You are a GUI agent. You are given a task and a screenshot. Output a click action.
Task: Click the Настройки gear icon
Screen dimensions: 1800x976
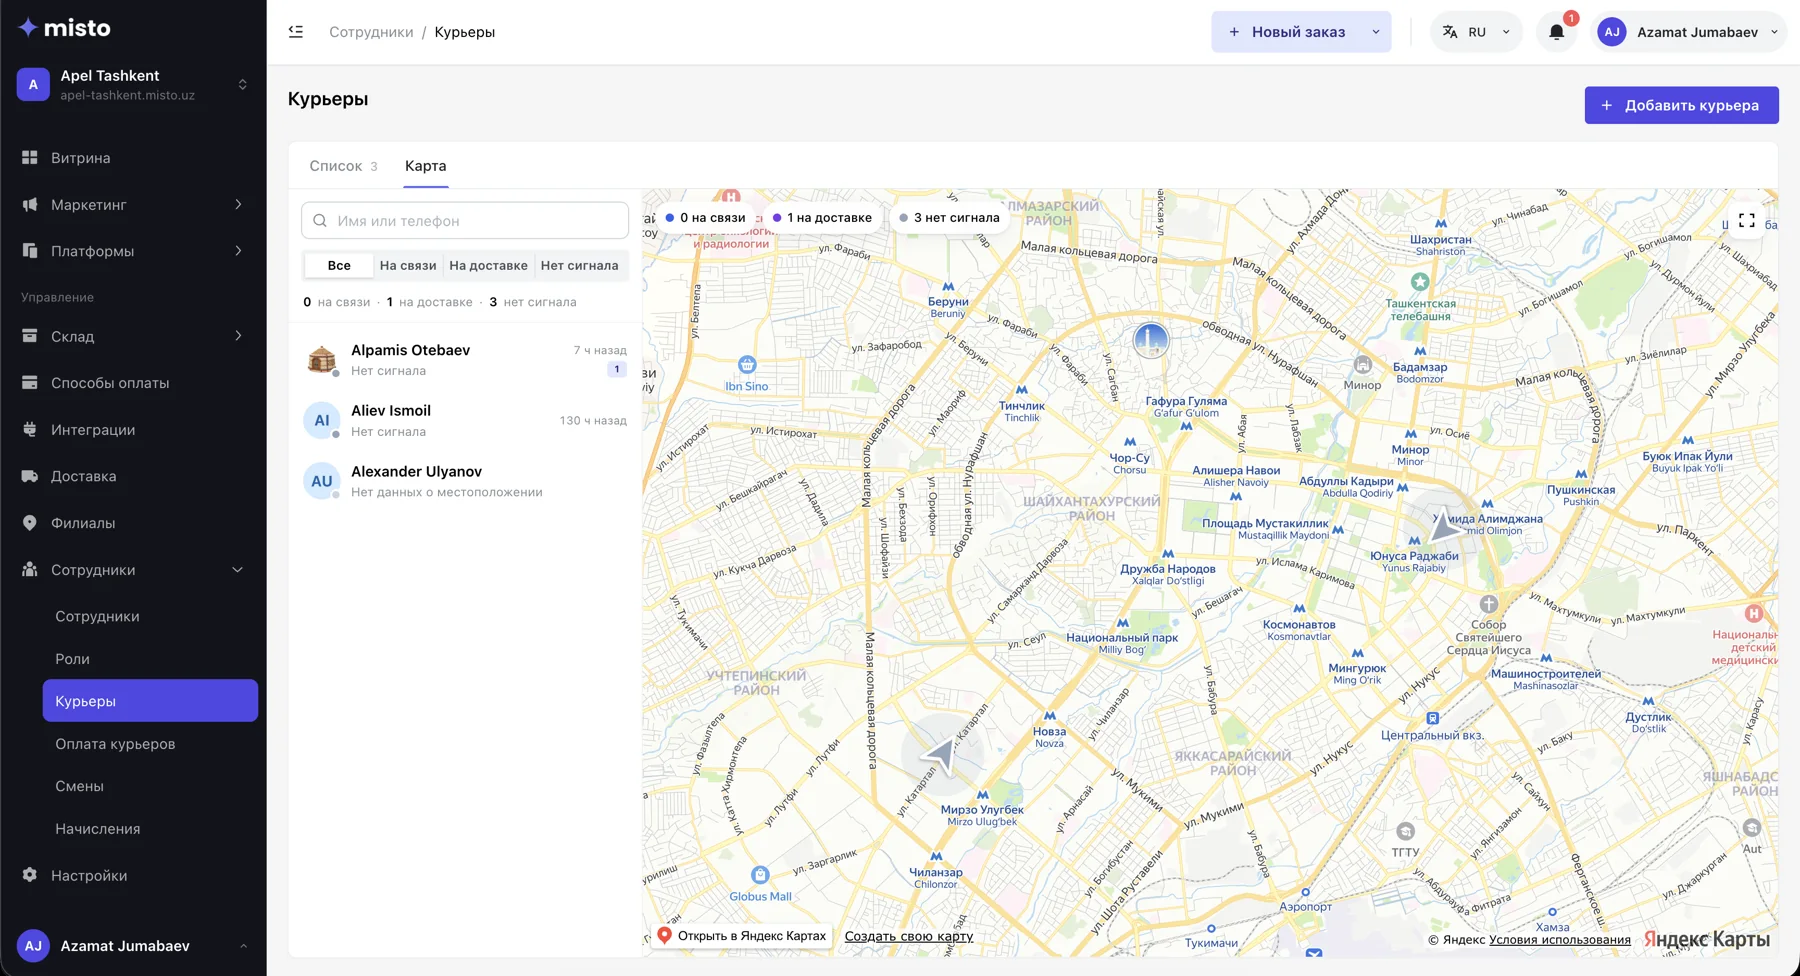[x=30, y=875]
